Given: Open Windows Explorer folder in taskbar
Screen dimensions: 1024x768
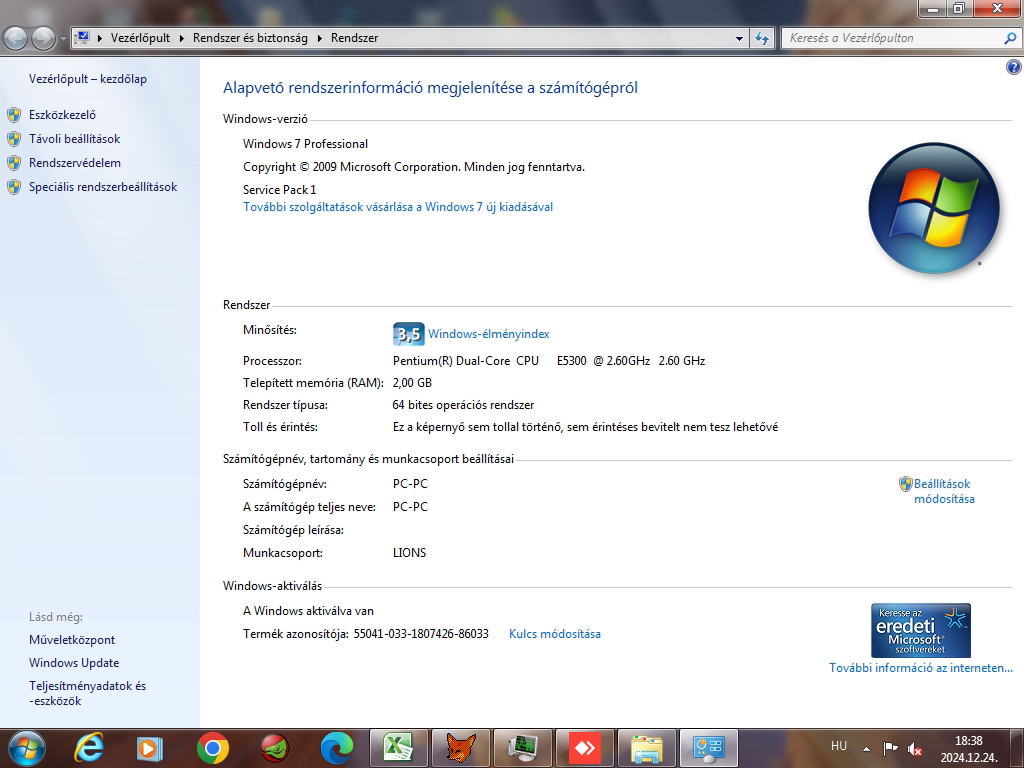Looking at the screenshot, I should (x=646, y=747).
